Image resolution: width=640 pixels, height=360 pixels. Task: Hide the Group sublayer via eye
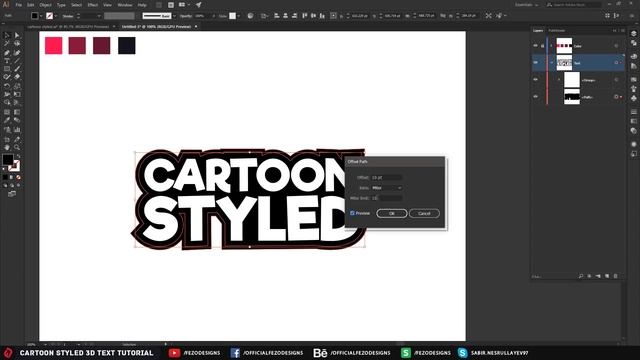point(536,80)
